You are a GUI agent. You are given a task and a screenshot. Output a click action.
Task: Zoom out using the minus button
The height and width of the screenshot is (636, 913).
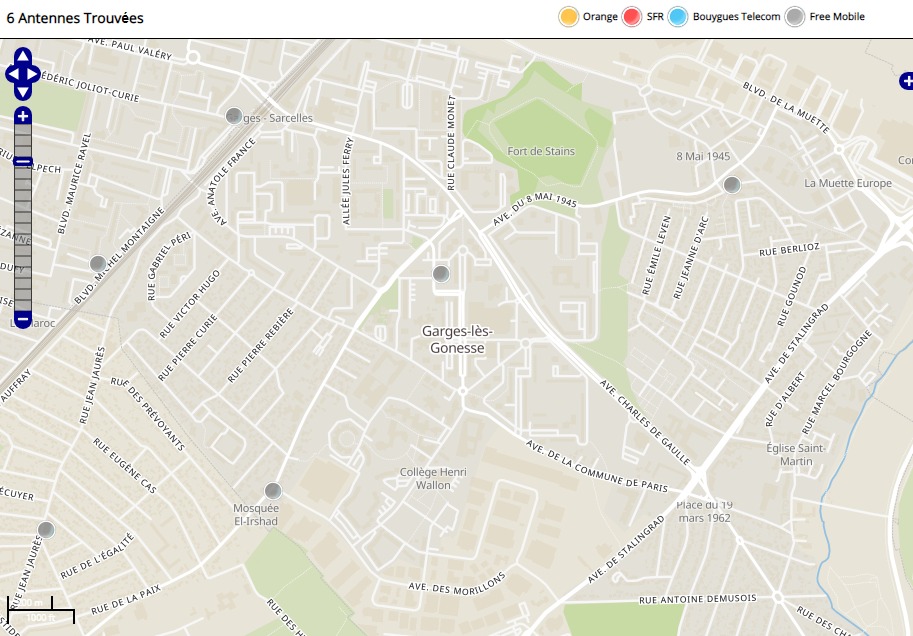tap(23, 320)
